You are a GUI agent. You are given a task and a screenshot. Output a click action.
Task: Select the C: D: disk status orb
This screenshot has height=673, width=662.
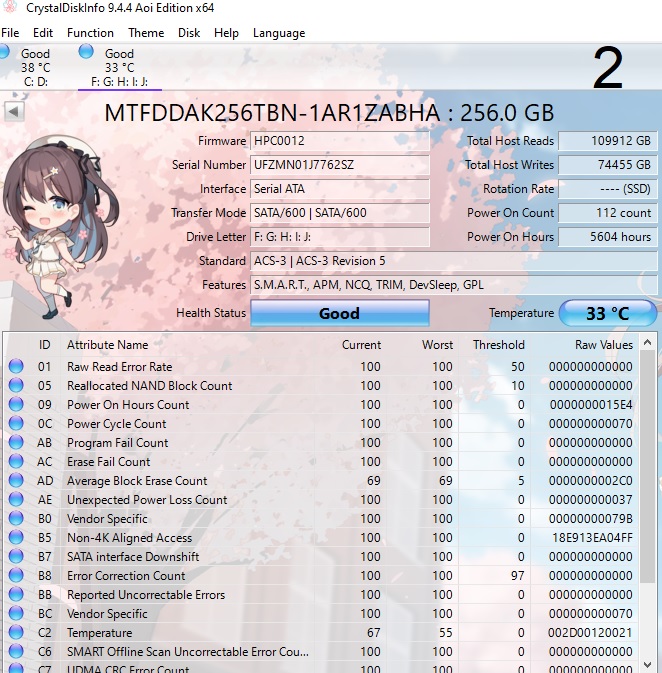point(5,52)
